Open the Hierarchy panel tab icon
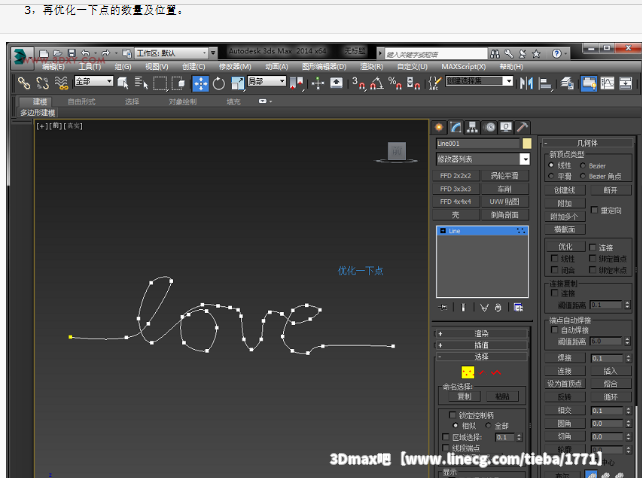The height and width of the screenshot is (478, 642). click(x=472, y=127)
